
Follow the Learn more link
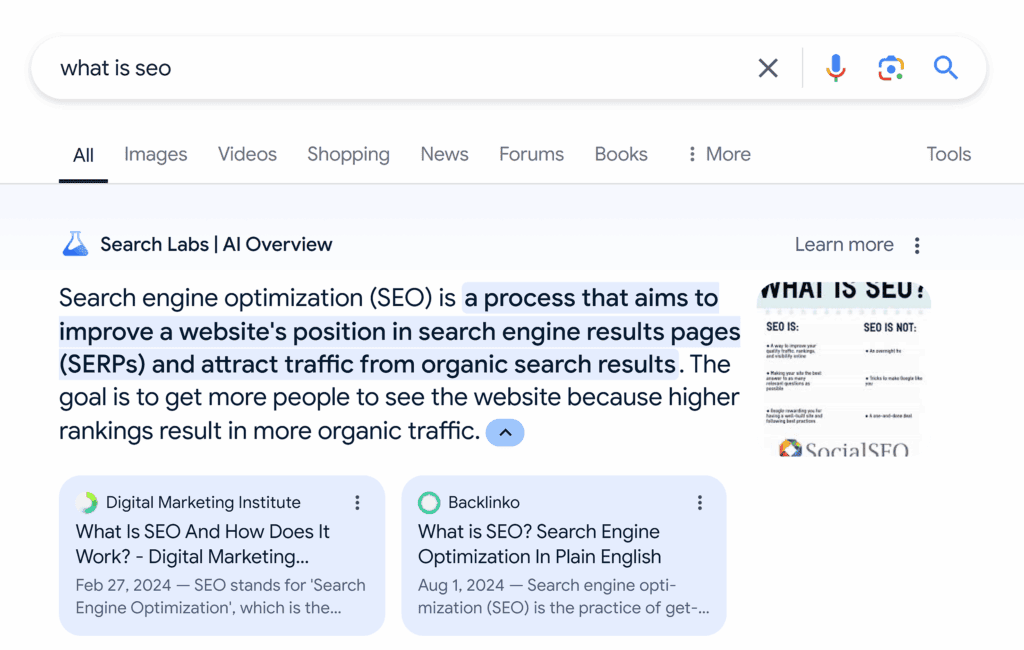pos(844,244)
